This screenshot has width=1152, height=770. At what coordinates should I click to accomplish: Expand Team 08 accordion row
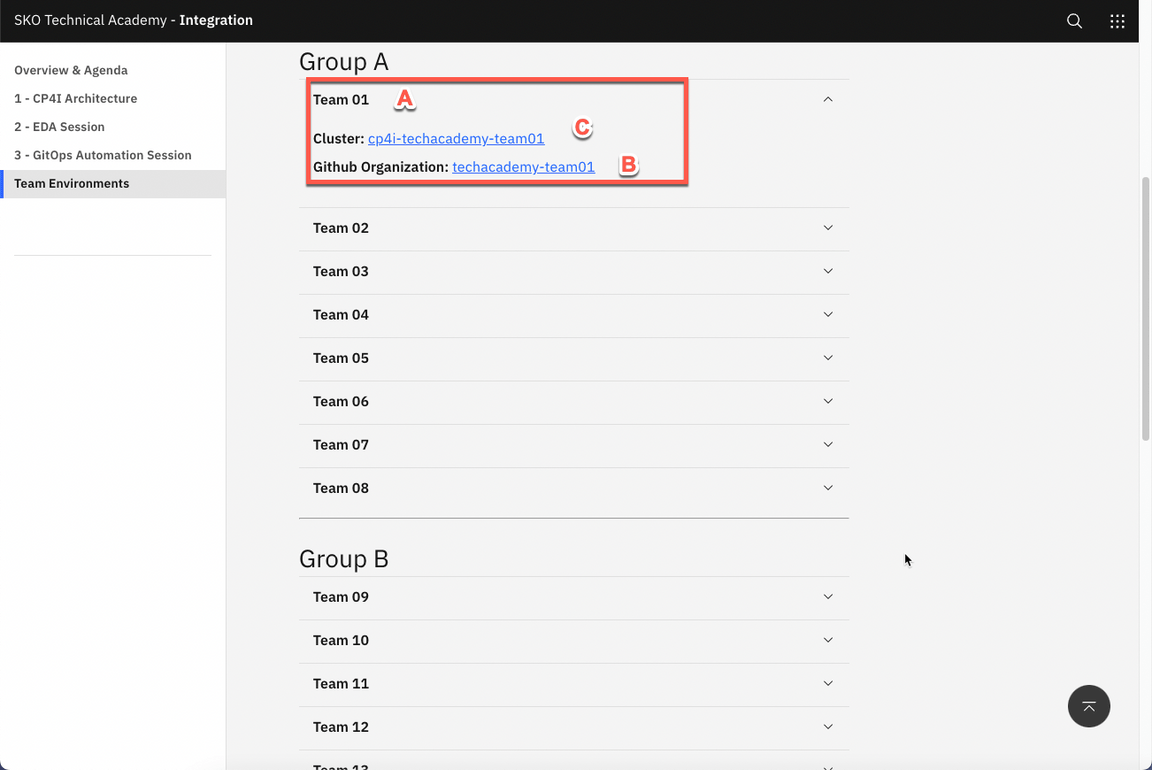click(573, 488)
